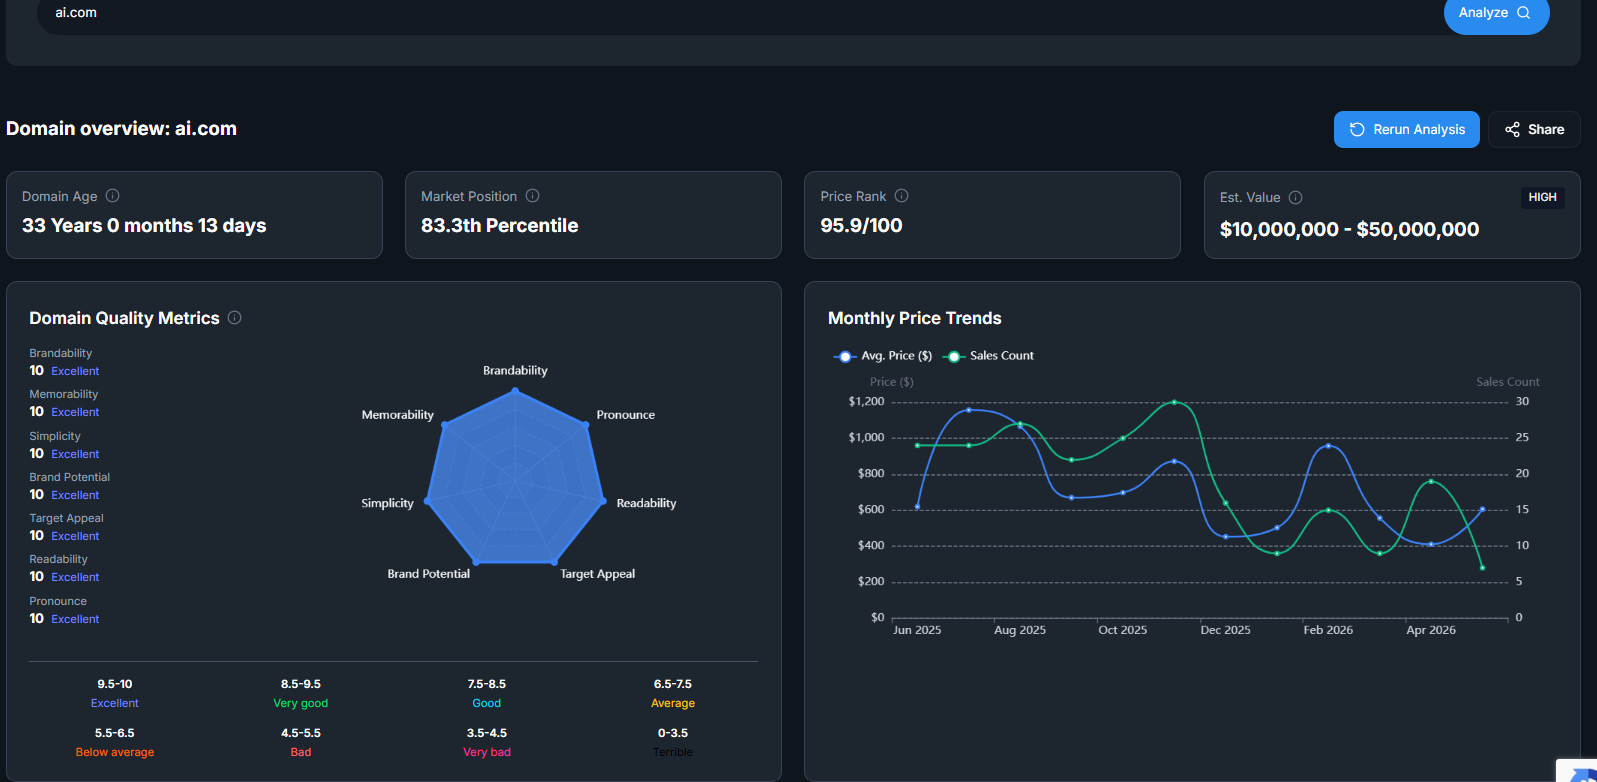This screenshot has height=782, width=1597.
Task: Click the Memorability label on the radar chart
Action: [x=398, y=415]
